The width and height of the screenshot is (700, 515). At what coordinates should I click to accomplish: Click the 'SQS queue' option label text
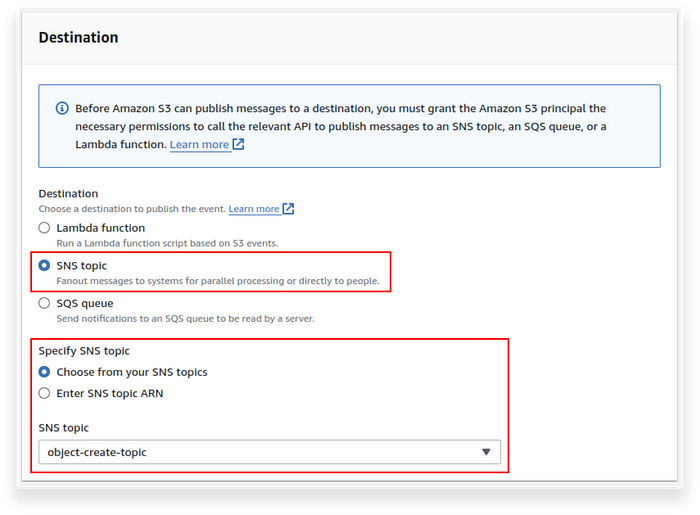[85, 303]
